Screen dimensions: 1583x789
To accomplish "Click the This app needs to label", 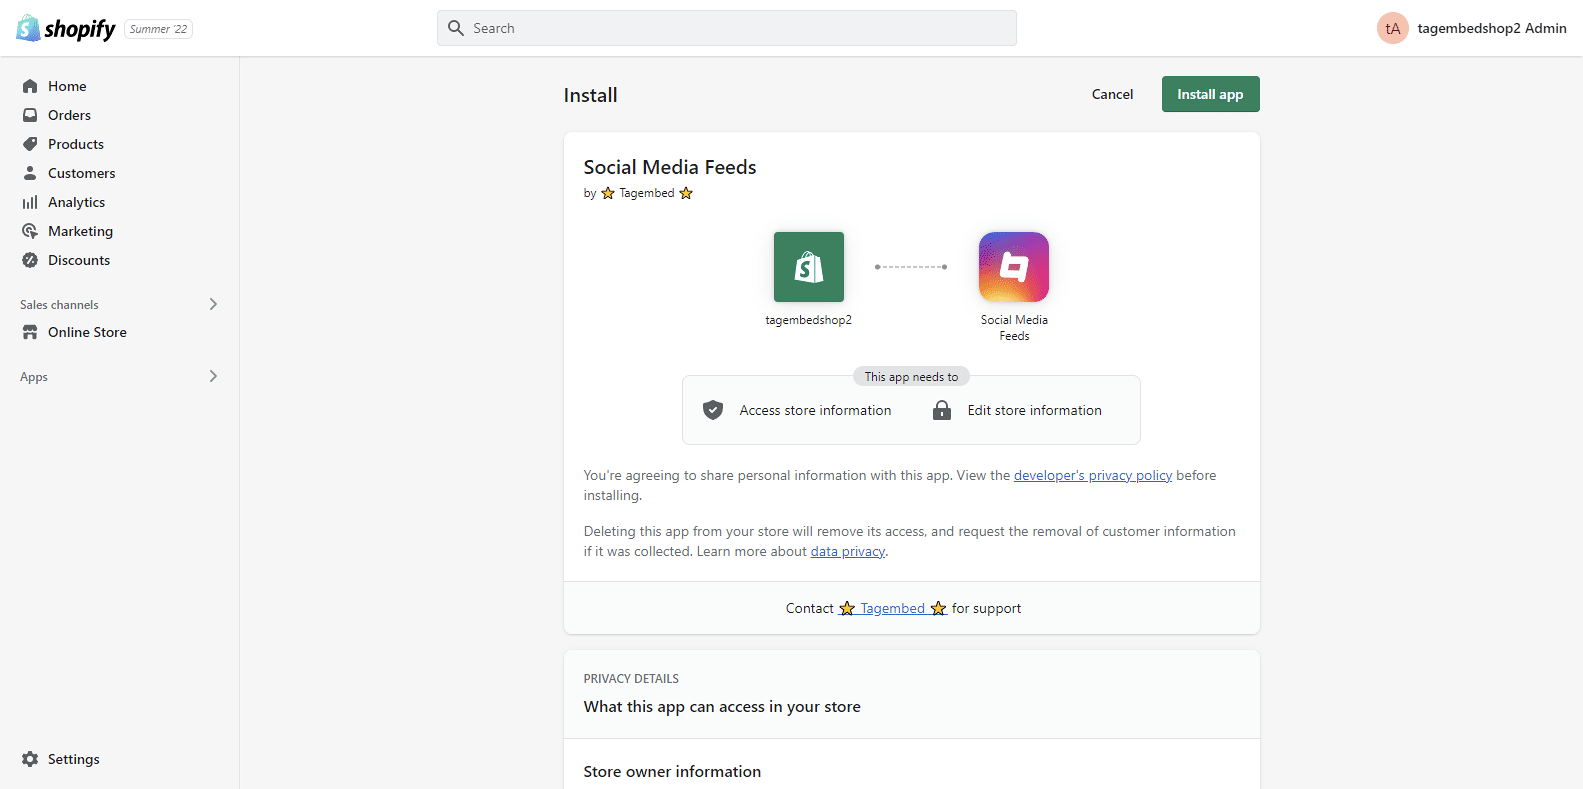I will pos(911,377).
